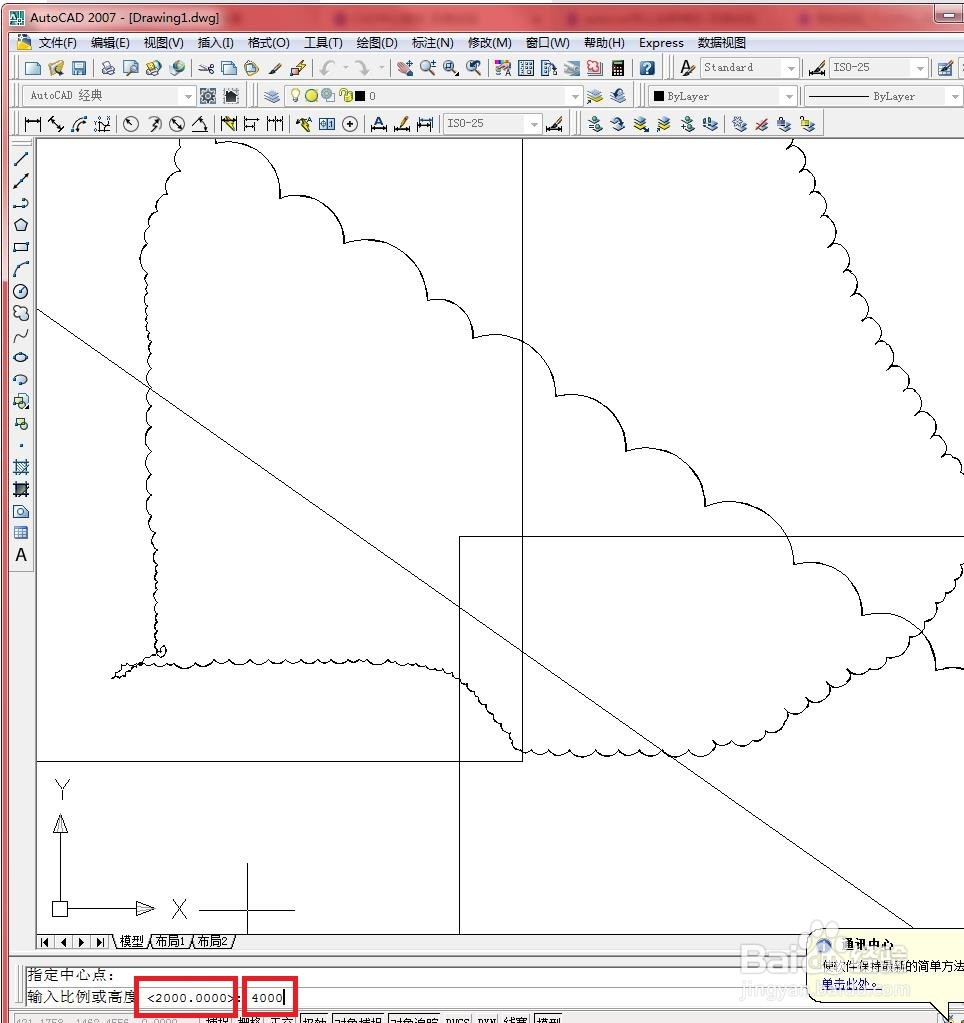Screen dimensions: 964x1023
Task: Open the QuickCalc calculator icon
Action: 618,68
